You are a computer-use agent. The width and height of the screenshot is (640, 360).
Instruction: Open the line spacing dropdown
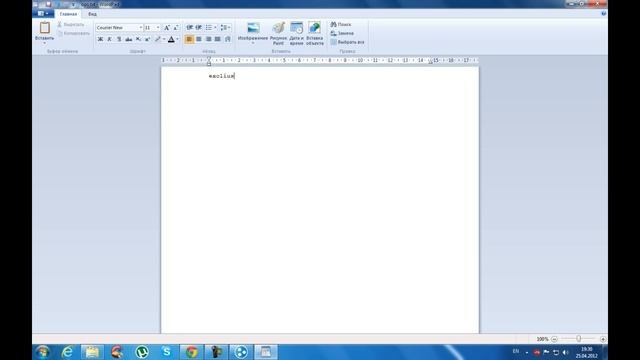click(x=225, y=27)
